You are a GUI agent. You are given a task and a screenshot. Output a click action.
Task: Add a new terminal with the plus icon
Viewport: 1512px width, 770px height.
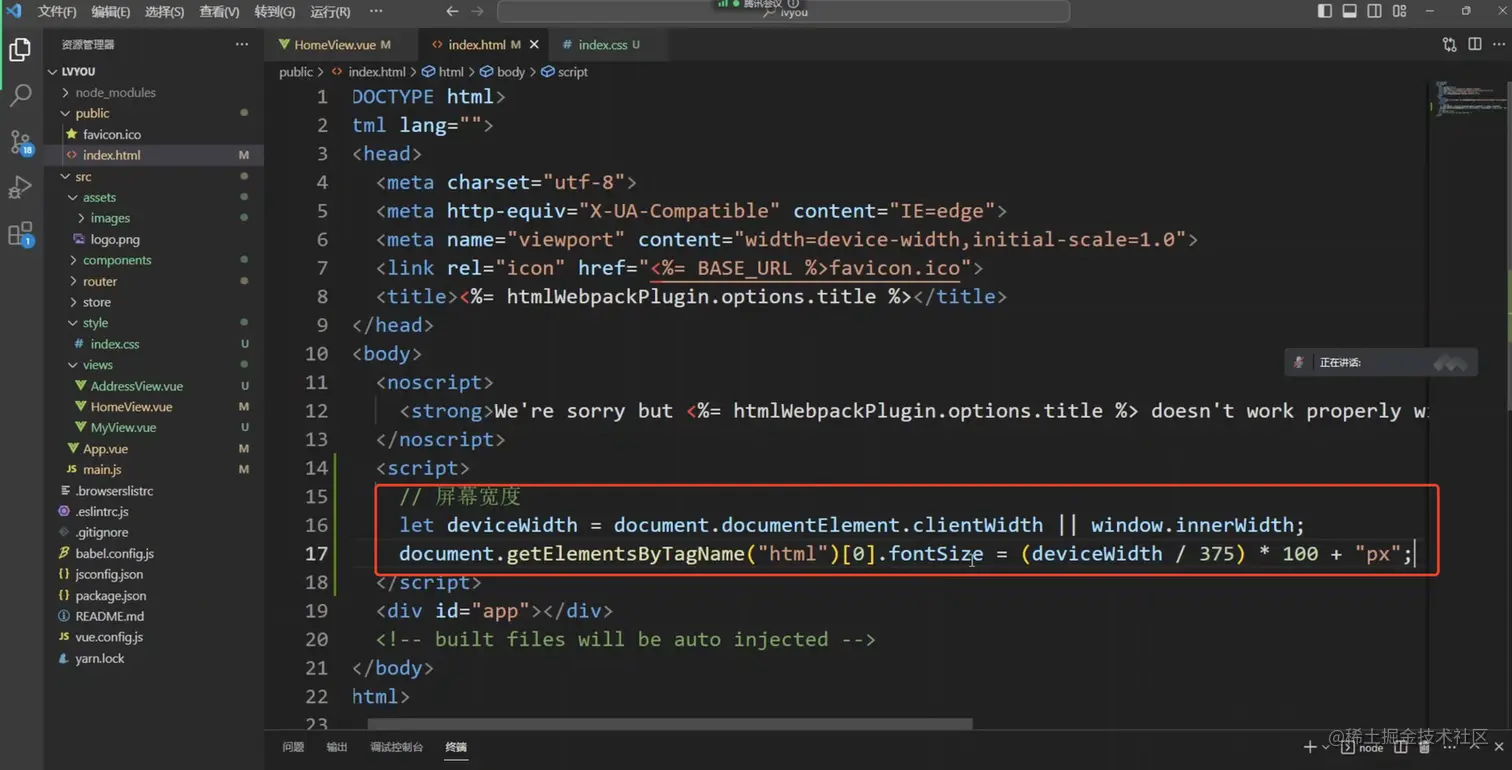1310,747
